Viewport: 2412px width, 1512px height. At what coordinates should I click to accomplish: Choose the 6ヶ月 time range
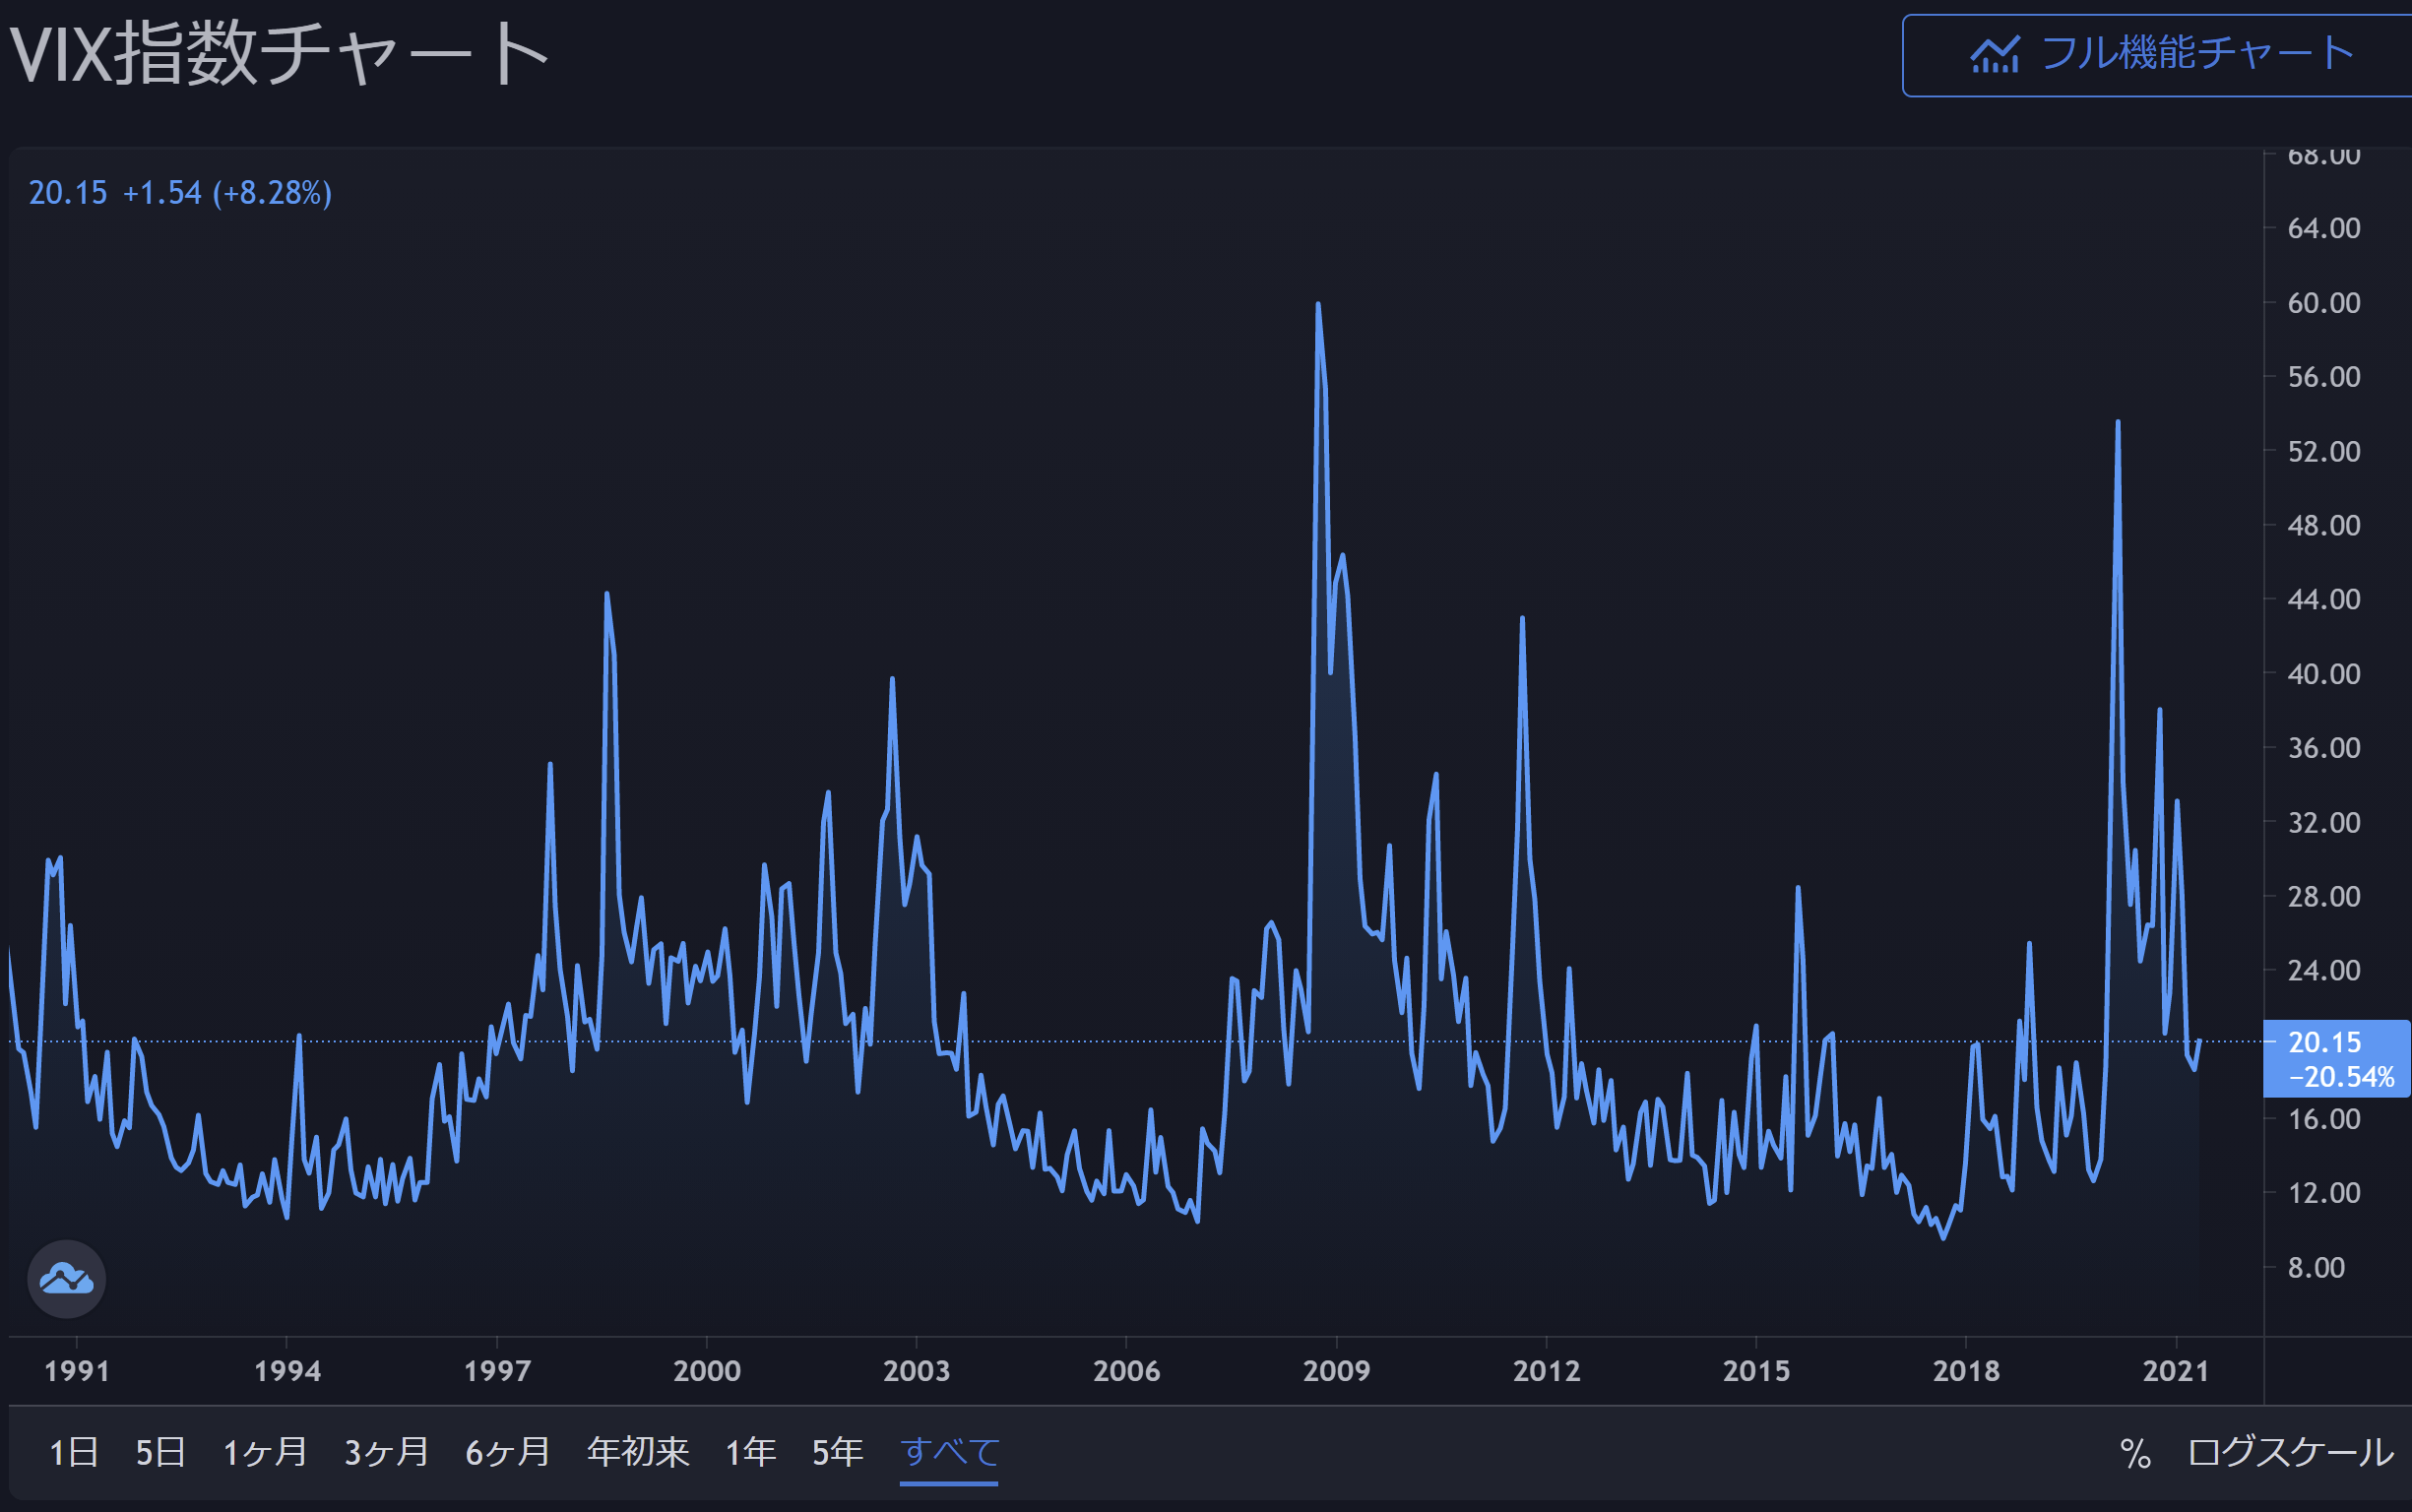[x=507, y=1452]
